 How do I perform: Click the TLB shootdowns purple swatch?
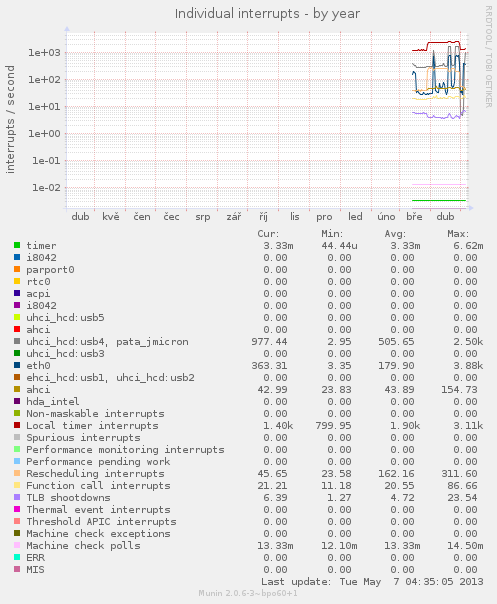pyautogui.click(x=17, y=497)
